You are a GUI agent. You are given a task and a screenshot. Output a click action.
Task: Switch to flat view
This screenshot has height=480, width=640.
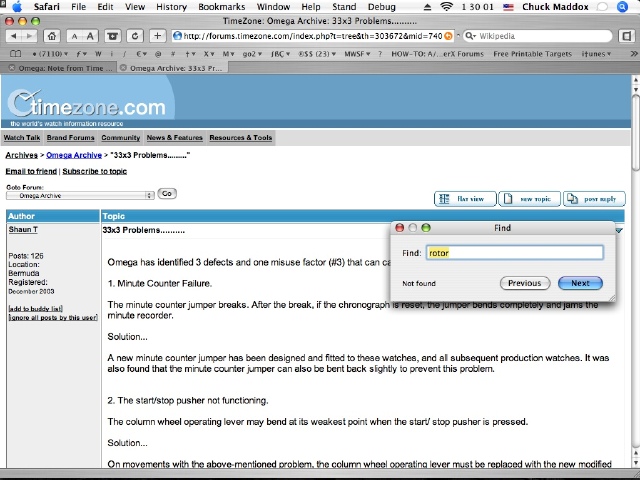coord(465,199)
